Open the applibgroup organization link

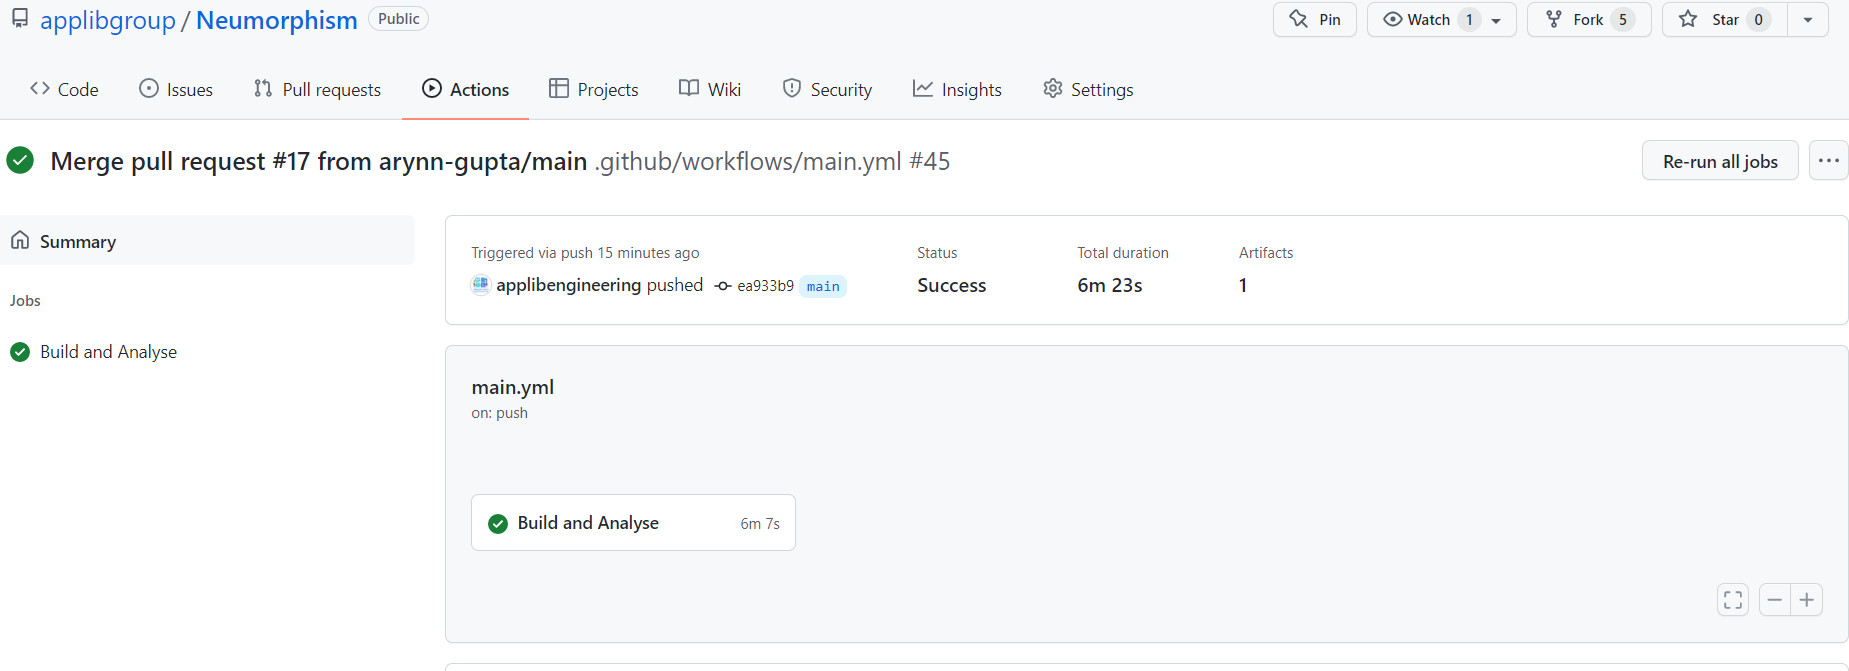108,20
